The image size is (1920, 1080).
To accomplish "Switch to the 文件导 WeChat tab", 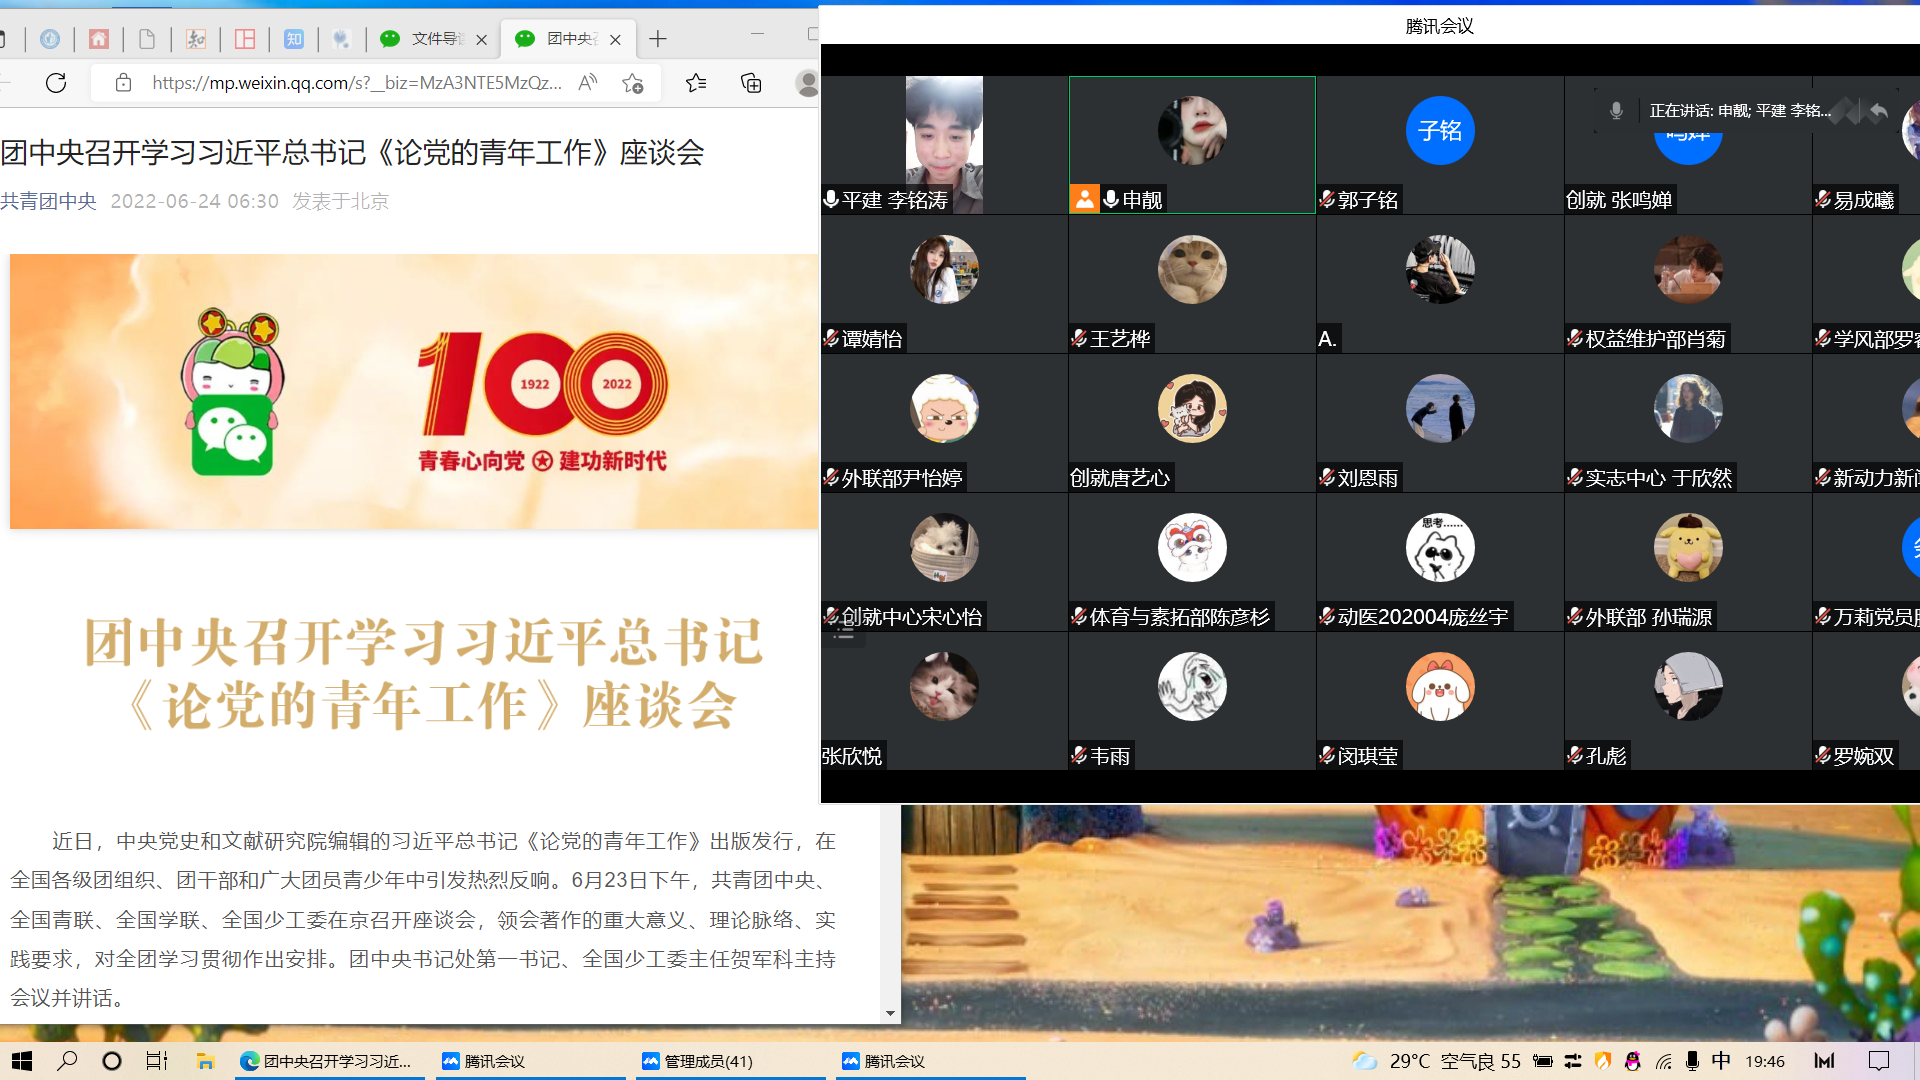I will tap(430, 39).
